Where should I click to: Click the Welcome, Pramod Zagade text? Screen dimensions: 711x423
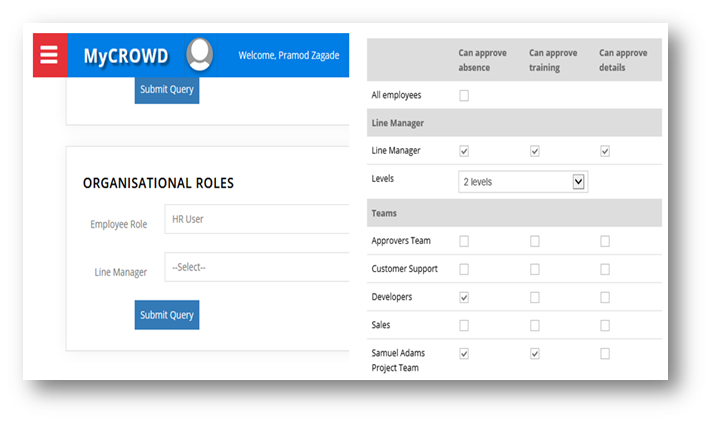(x=288, y=55)
